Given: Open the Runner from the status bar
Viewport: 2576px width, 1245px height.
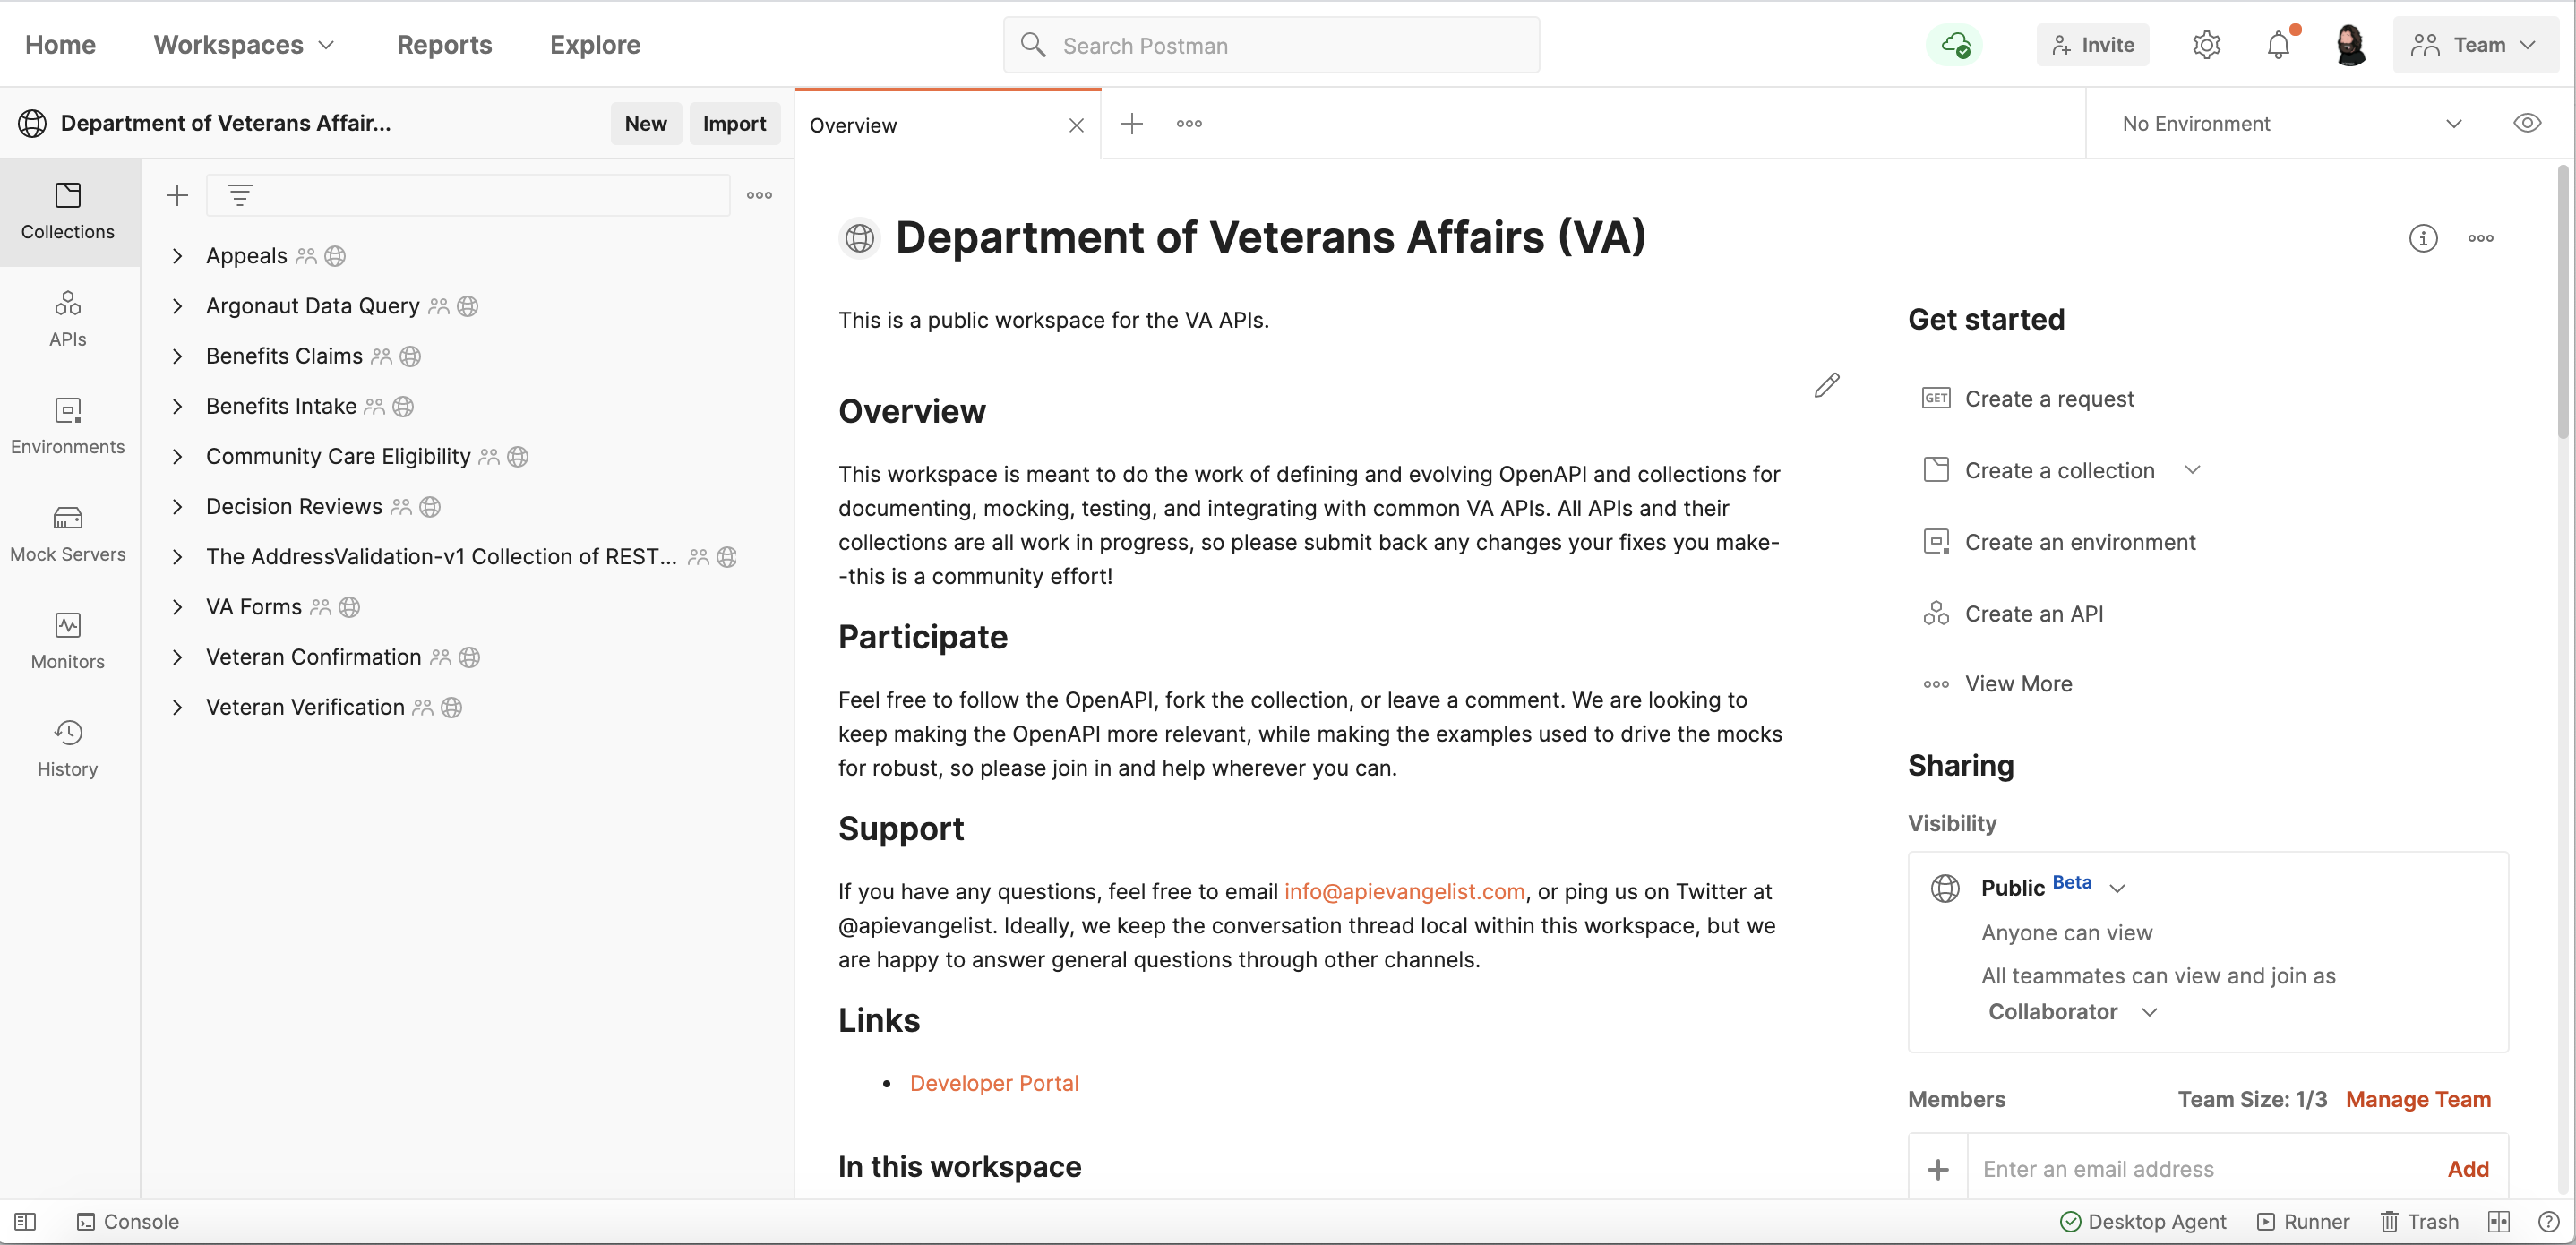Looking at the screenshot, I should [x=2304, y=1221].
